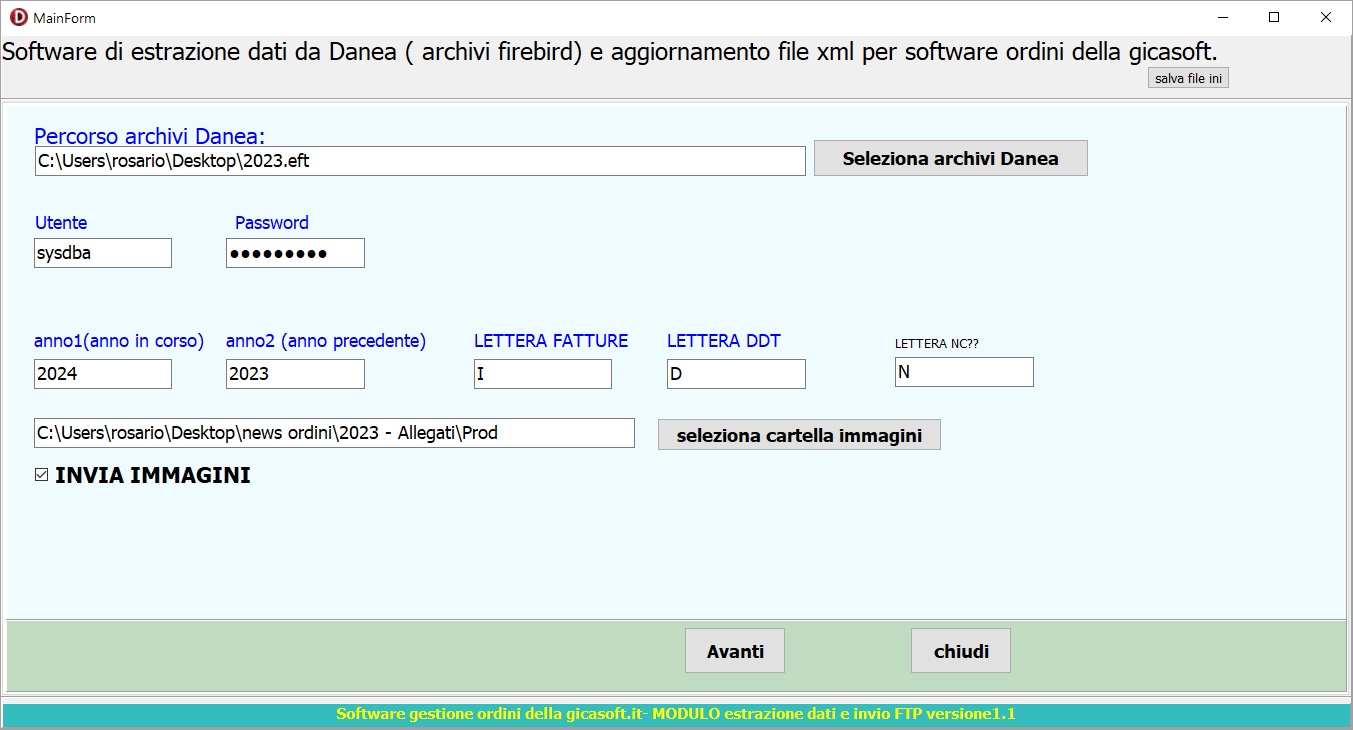Click the anno2 field showing 2023
1353x730 pixels.
[295, 374]
